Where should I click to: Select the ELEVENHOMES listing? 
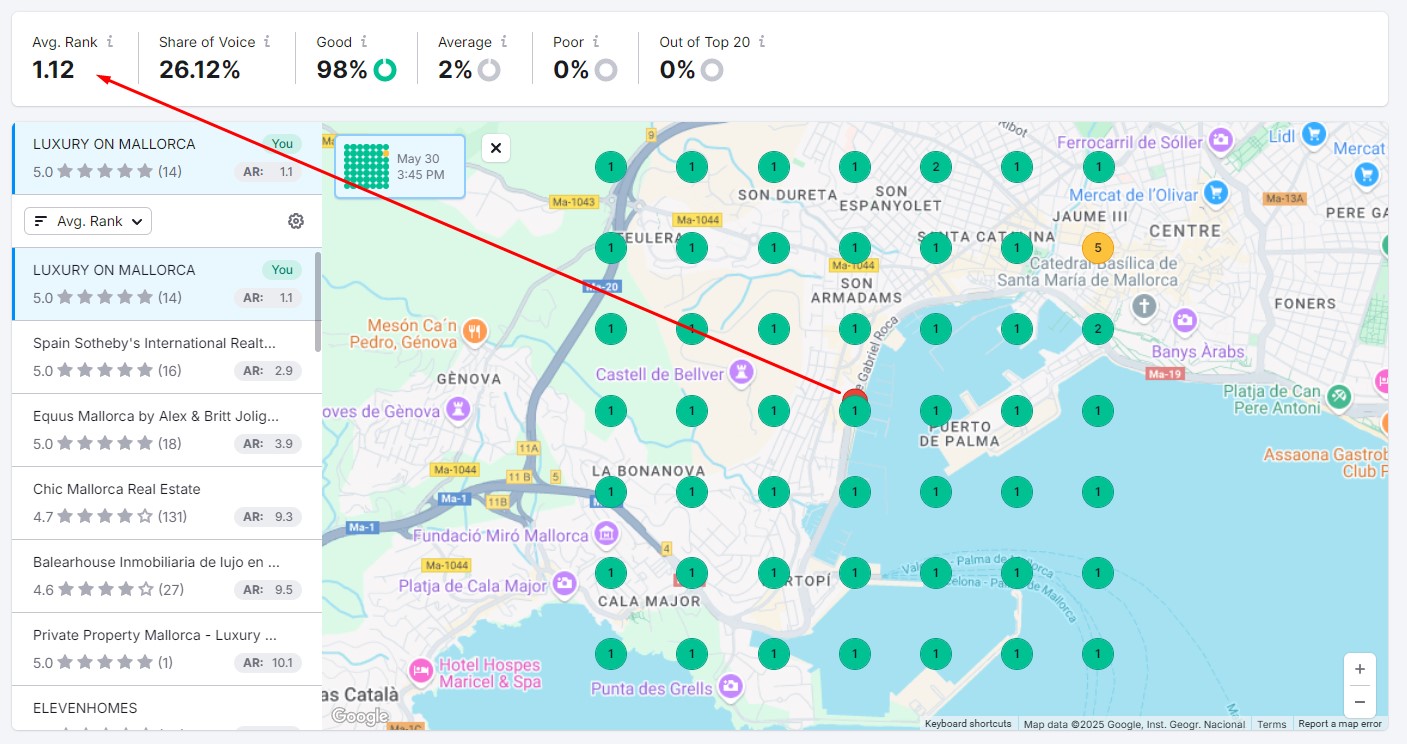pyautogui.click(x=165, y=708)
